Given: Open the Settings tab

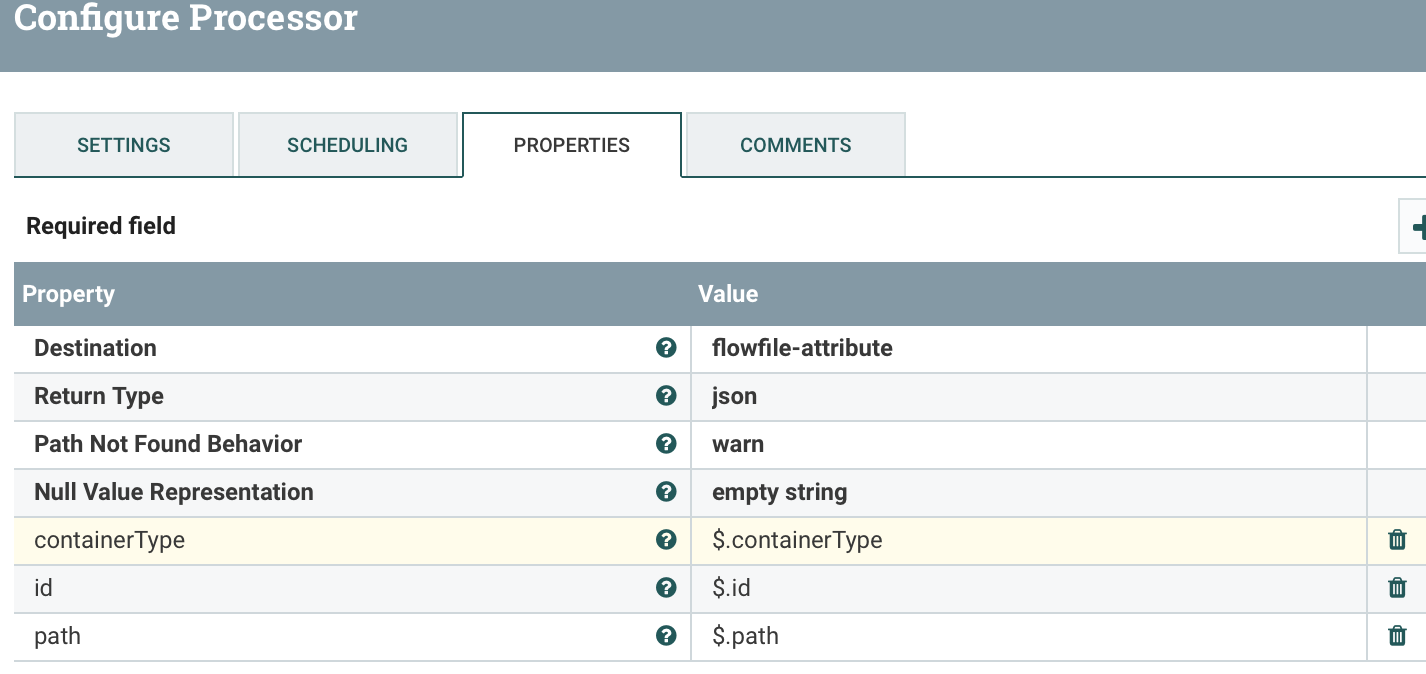Looking at the screenshot, I should click(124, 145).
